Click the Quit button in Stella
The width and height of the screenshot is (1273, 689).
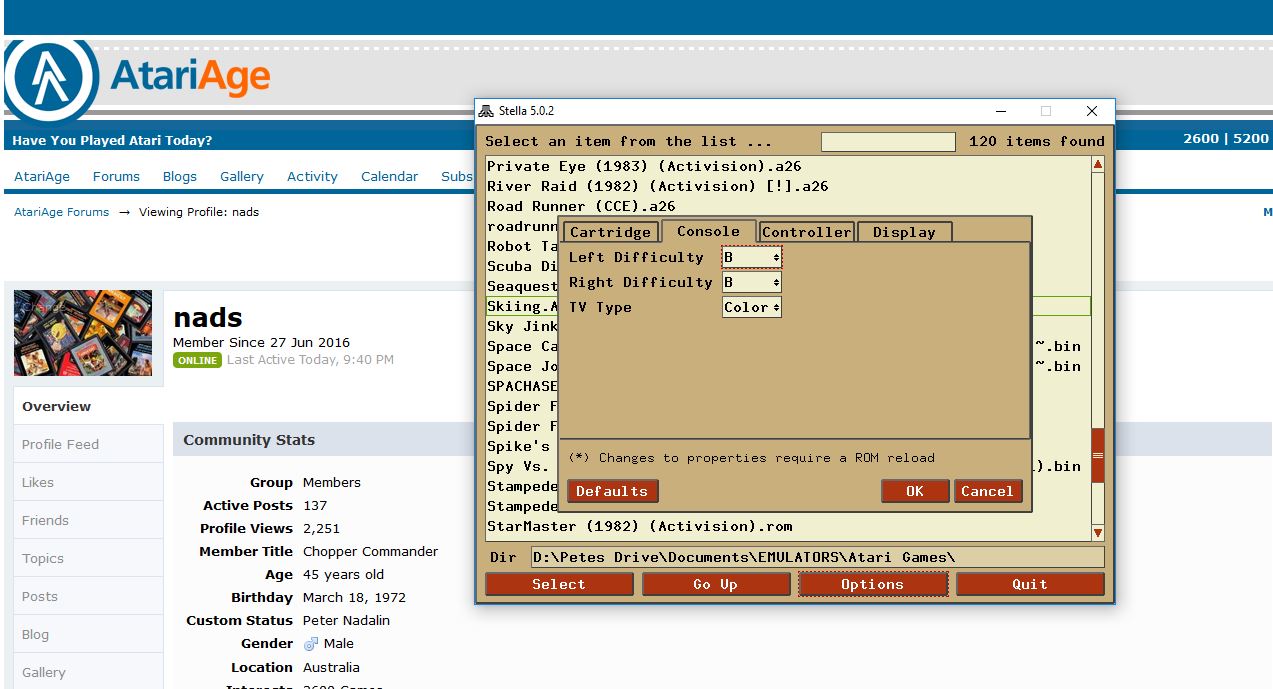coord(1030,584)
